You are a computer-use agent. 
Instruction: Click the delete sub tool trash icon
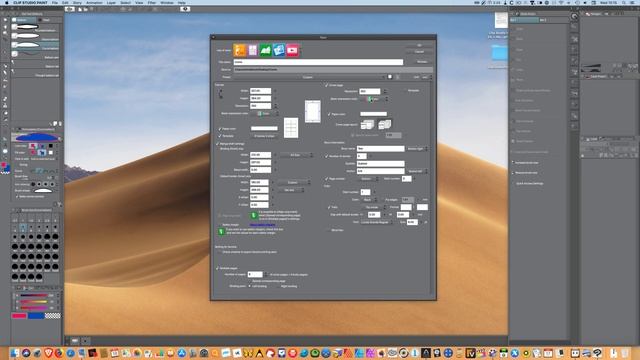(x=60, y=123)
